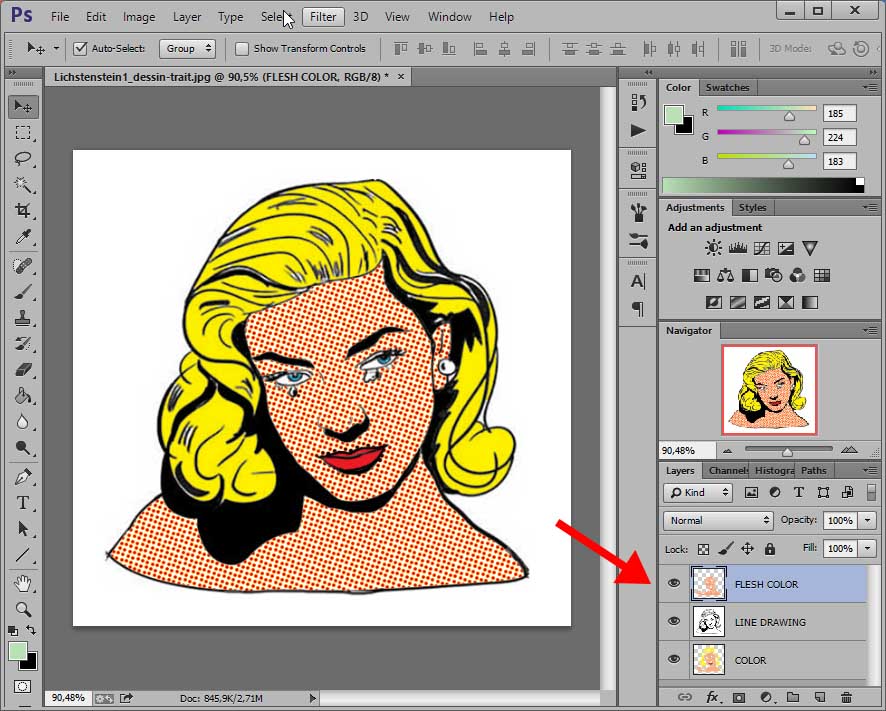The image size is (886, 711).
Task: Open layer style fx menu
Action: [712, 697]
